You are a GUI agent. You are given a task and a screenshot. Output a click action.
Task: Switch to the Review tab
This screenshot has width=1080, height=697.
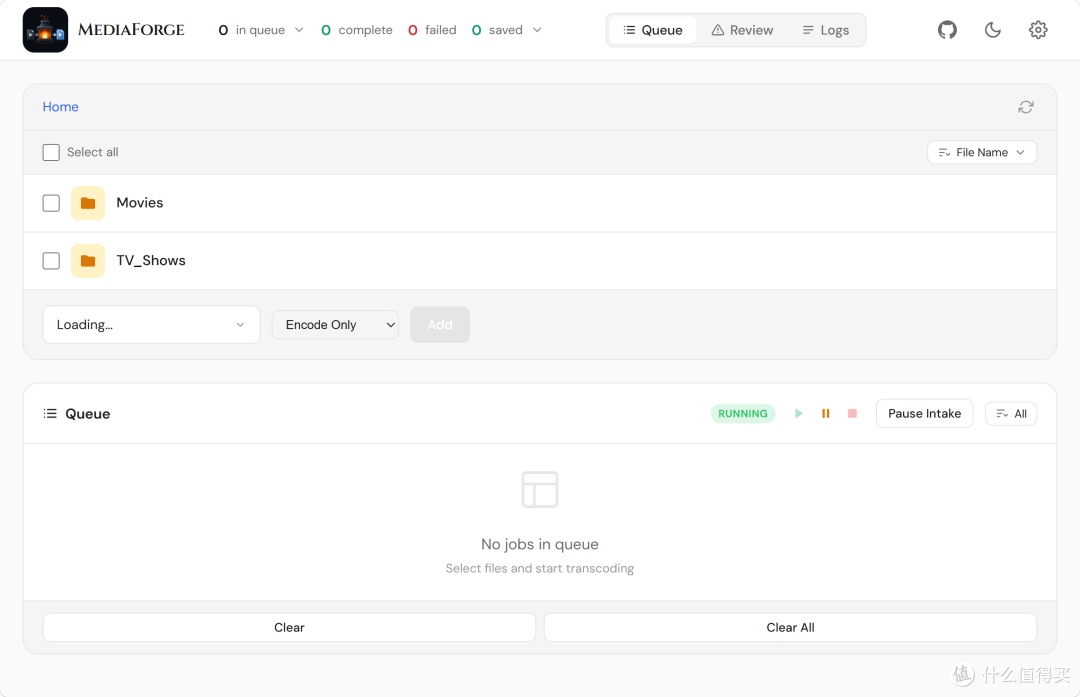click(742, 30)
